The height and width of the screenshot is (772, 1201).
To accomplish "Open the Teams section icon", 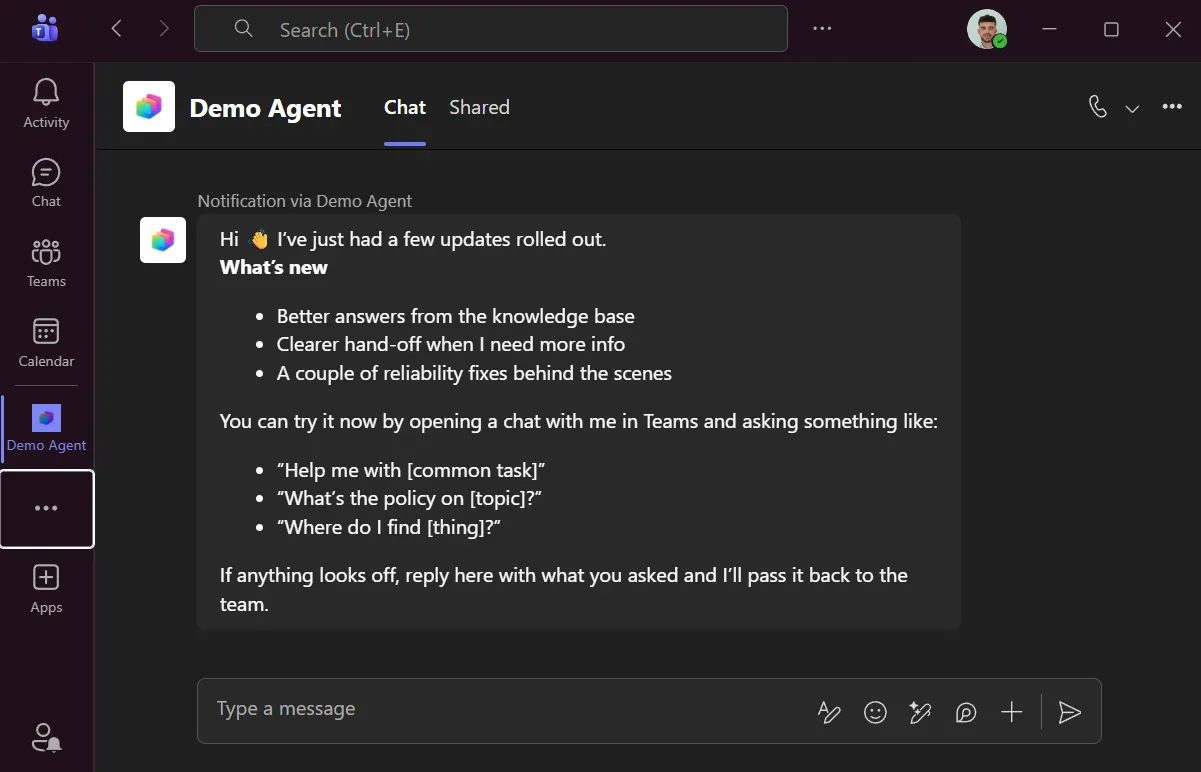I will 46,252.
